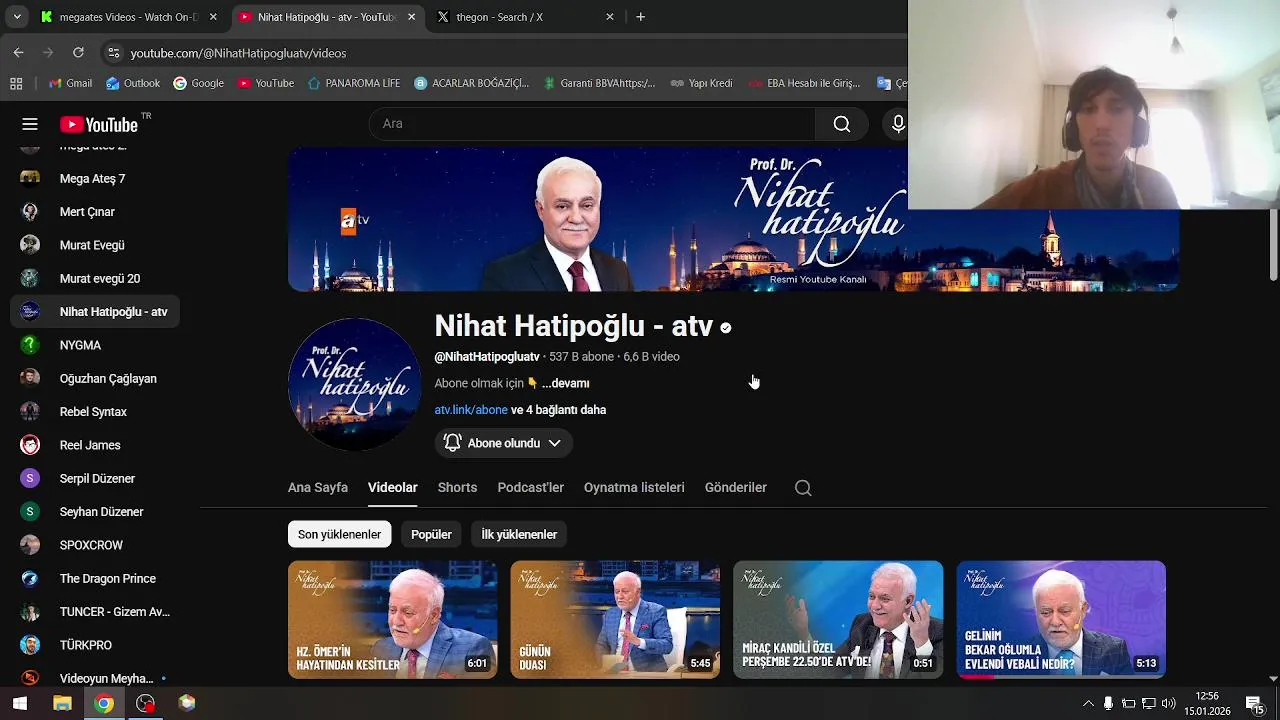
Task: Open the Nihat Hatipoğlu channel avatar
Action: click(x=355, y=385)
